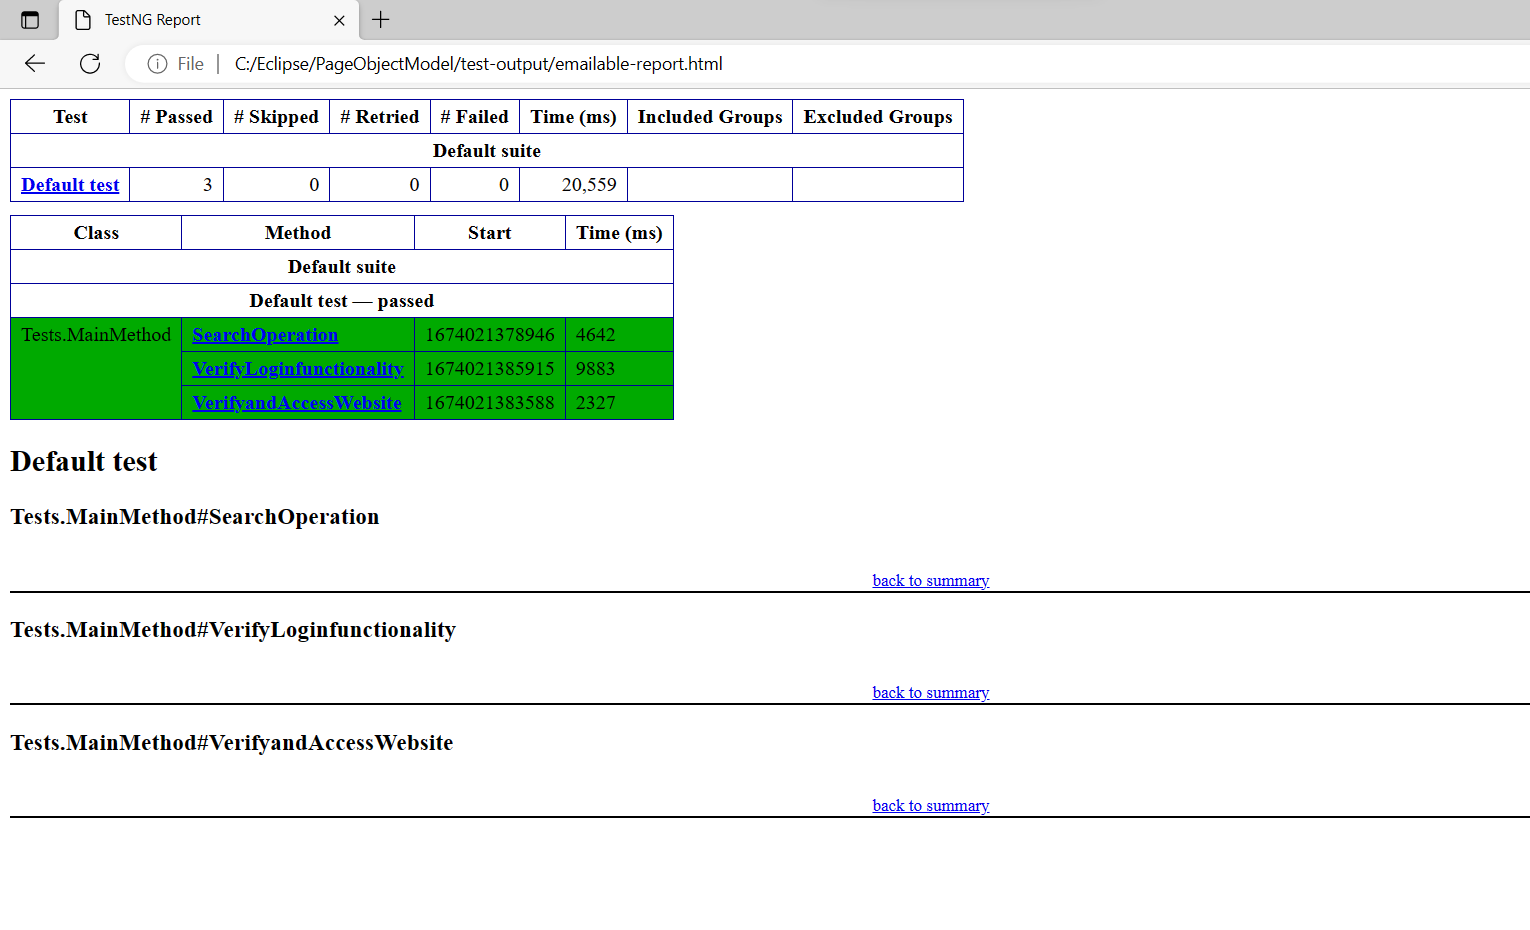Click back to summary under VerifyLoginfunctionality
1530x930 pixels.
click(x=930, y=693)
